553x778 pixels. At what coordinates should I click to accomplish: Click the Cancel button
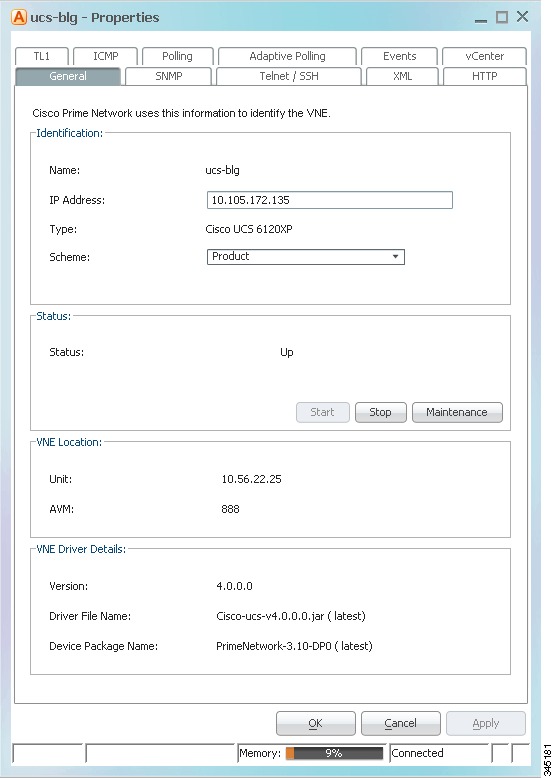point(400,723)
